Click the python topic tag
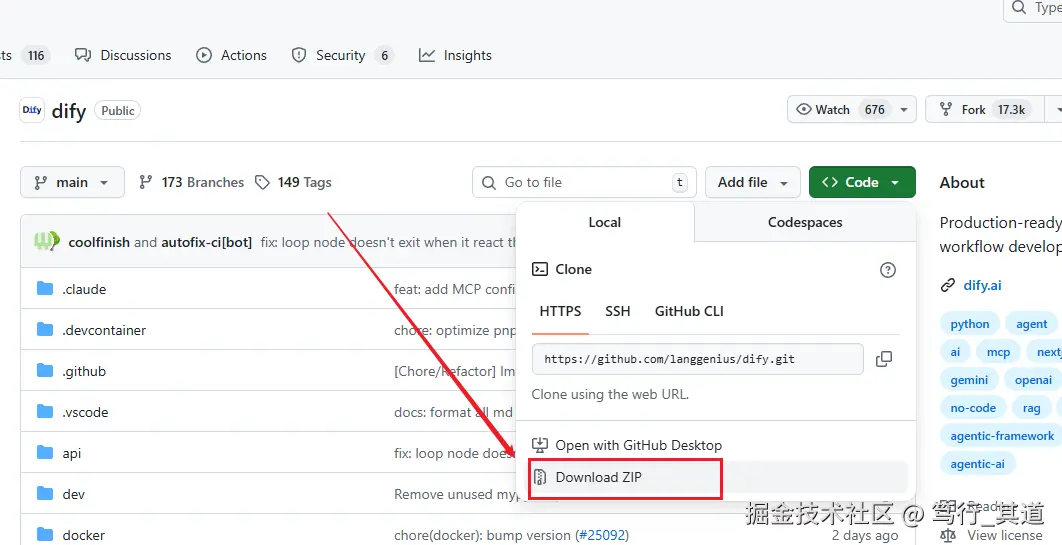The width and height of the screenshot is (1062, 545). pyautogui.click(x=970, y=324)
